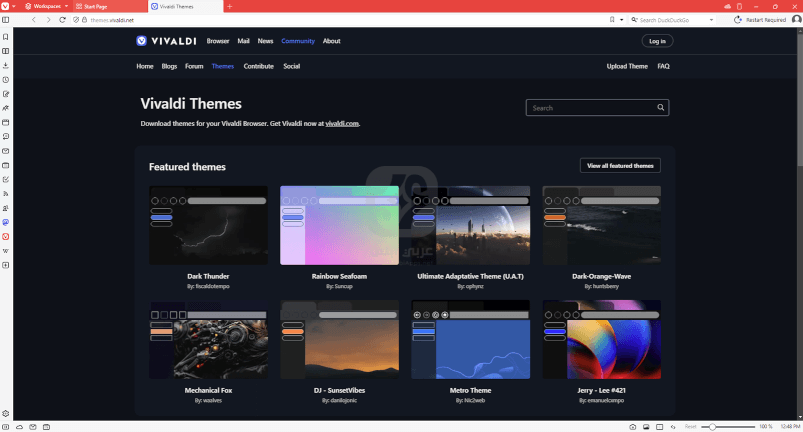The image size is (803, 432).
Task: Select the Vivaldi Themes tab
Action: pyautogui.click(x=186, y=7)
